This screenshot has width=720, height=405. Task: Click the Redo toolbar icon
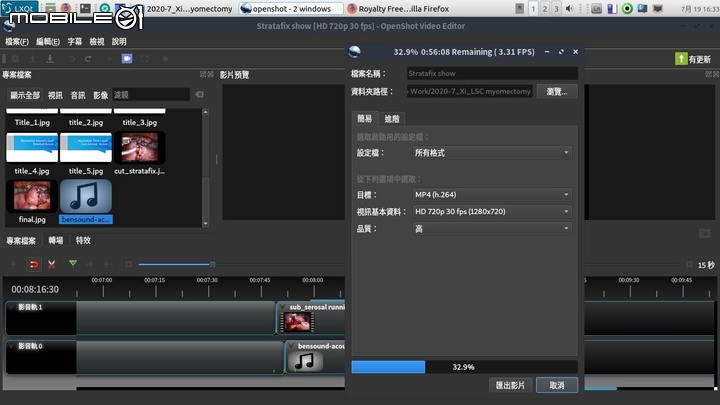point(88,59)
